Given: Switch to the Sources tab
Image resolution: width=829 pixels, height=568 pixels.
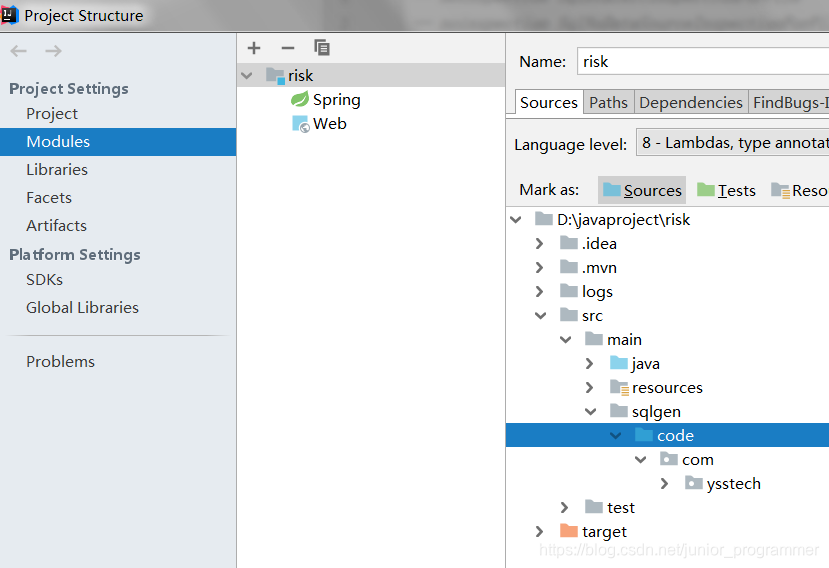Looking at the screenshot, I should point(549,102).
